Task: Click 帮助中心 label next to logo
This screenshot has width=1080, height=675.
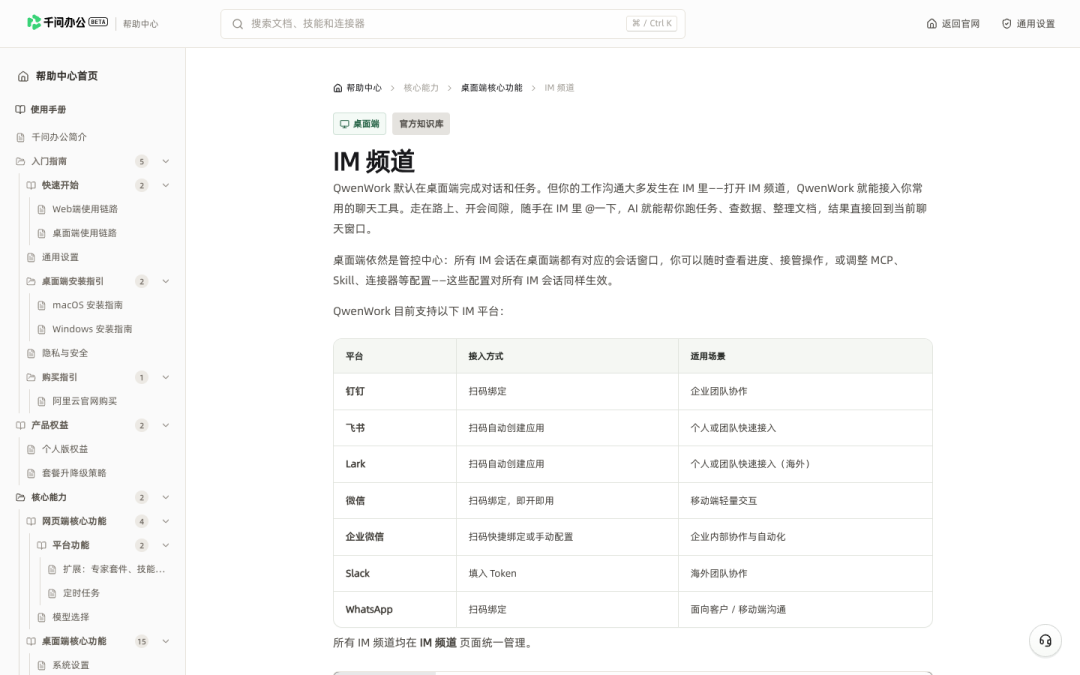Action: coord(141,24)
